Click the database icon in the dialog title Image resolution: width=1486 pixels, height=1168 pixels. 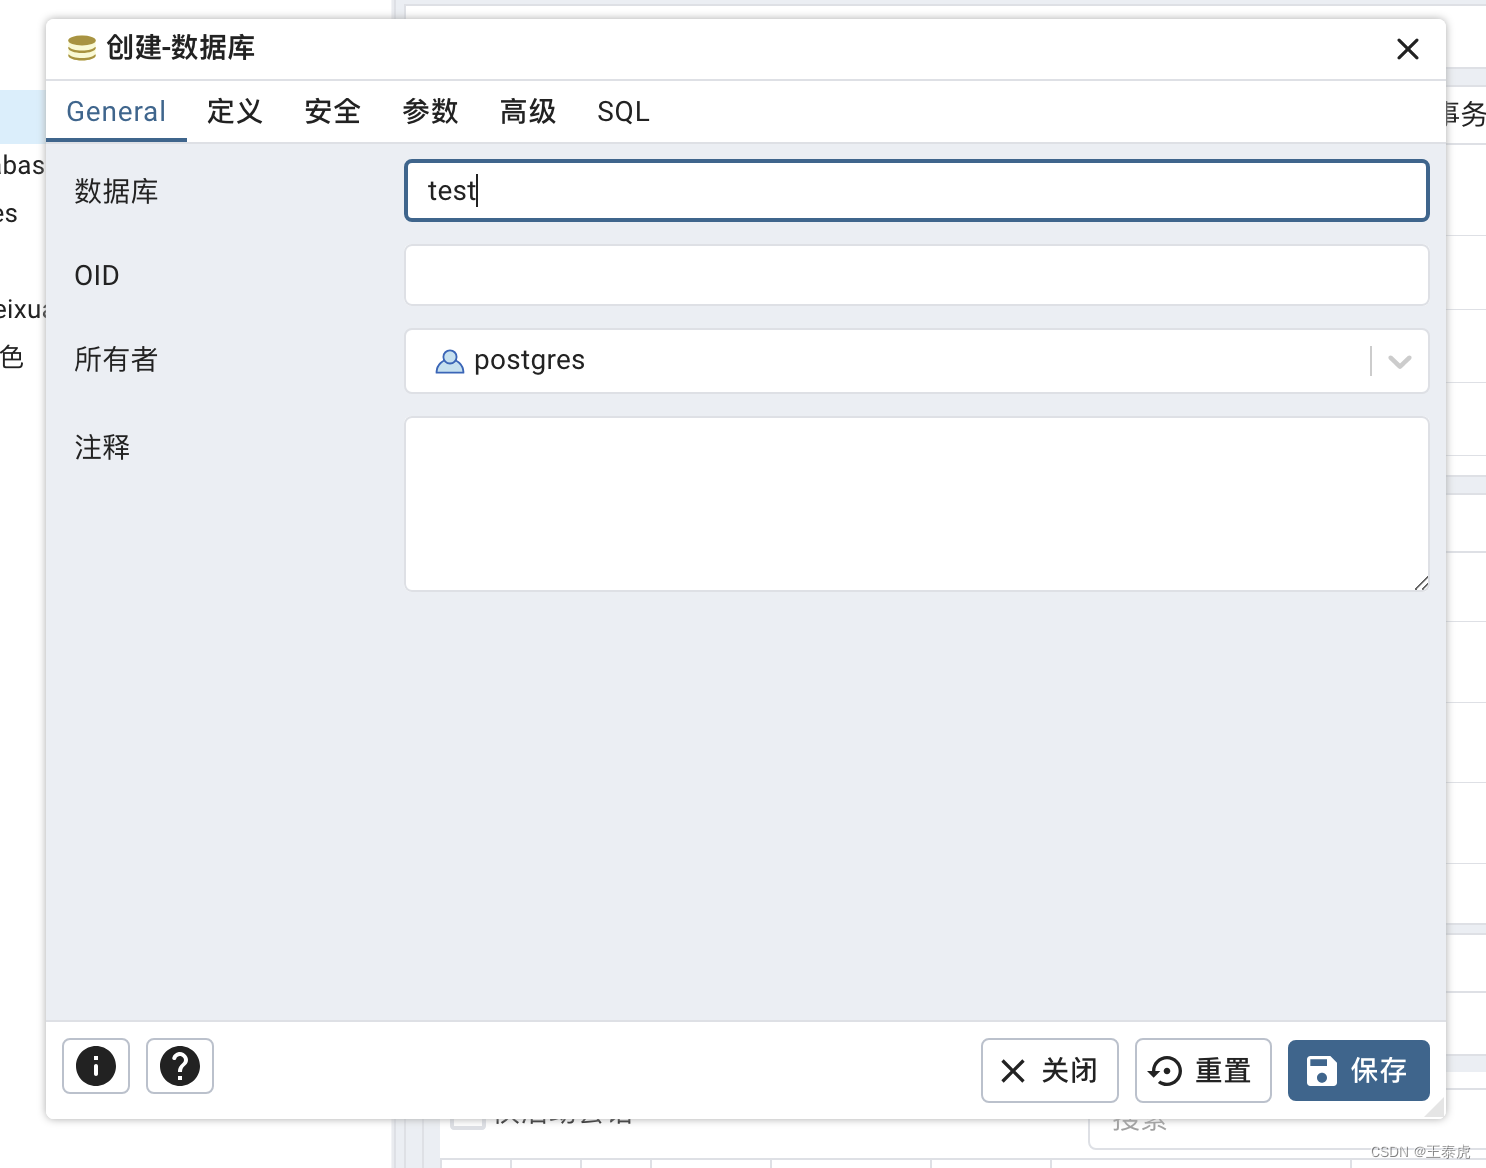coord(80,47)
